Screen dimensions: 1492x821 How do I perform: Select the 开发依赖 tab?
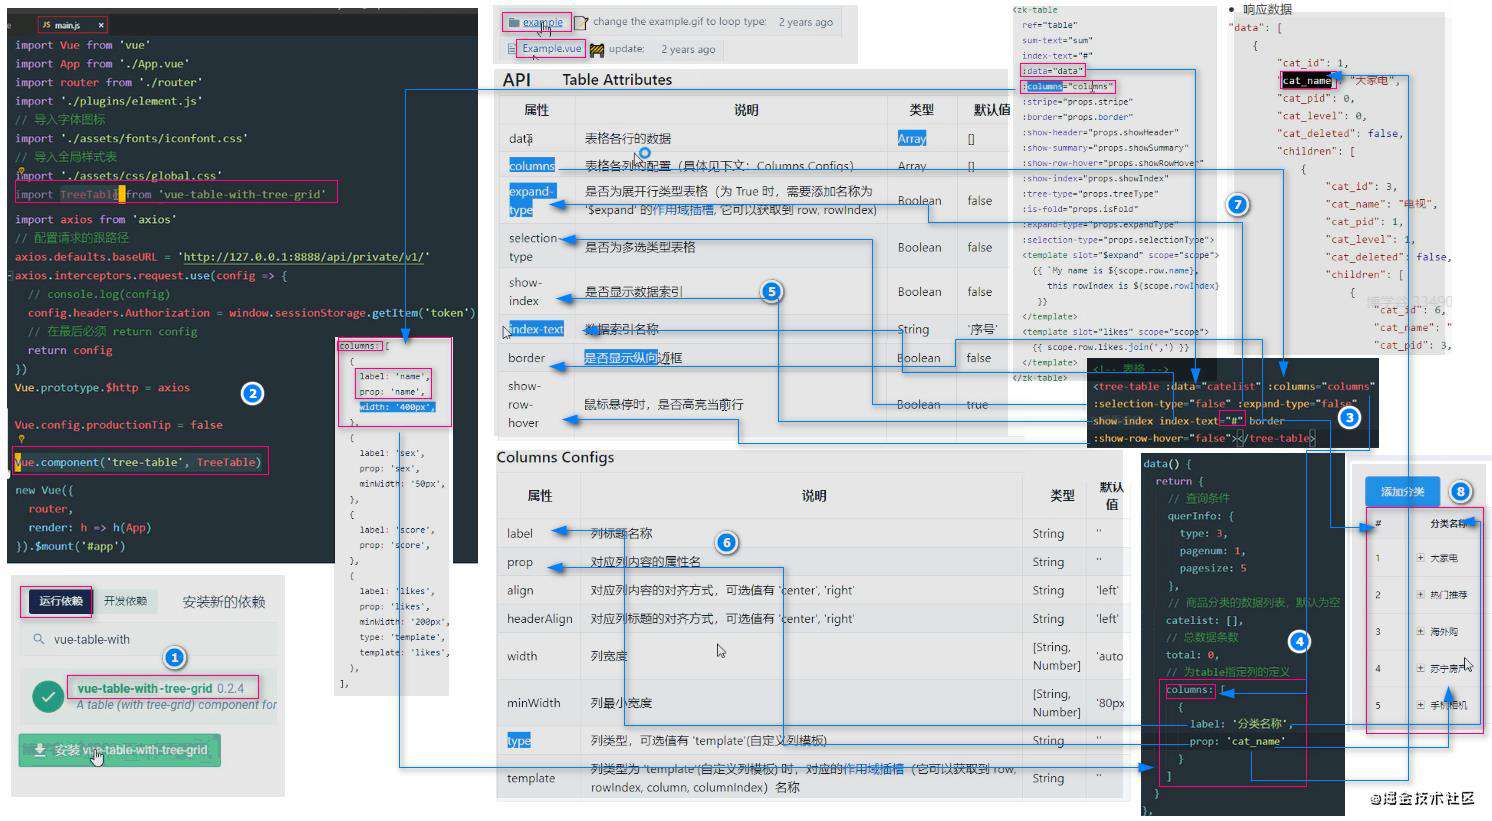(126, 601)
